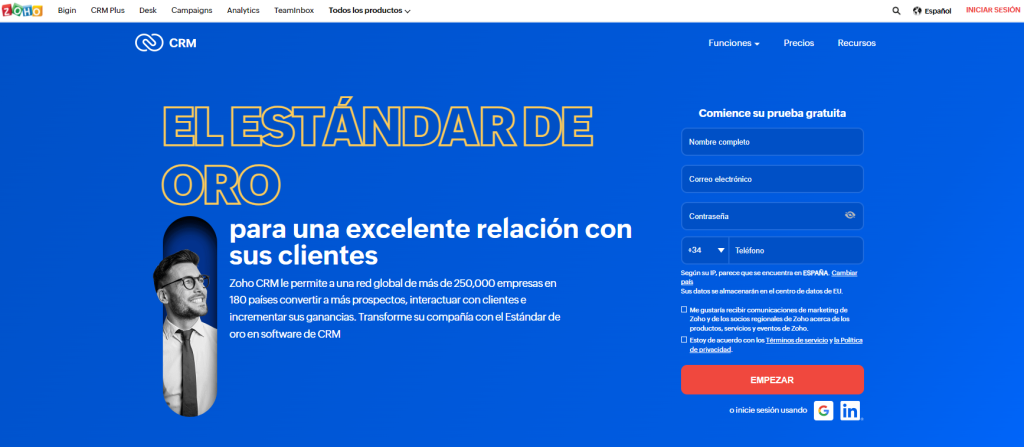Open Analytics in the top navigation
This screenshot has height=447, width=1024.
pos(243,10)
